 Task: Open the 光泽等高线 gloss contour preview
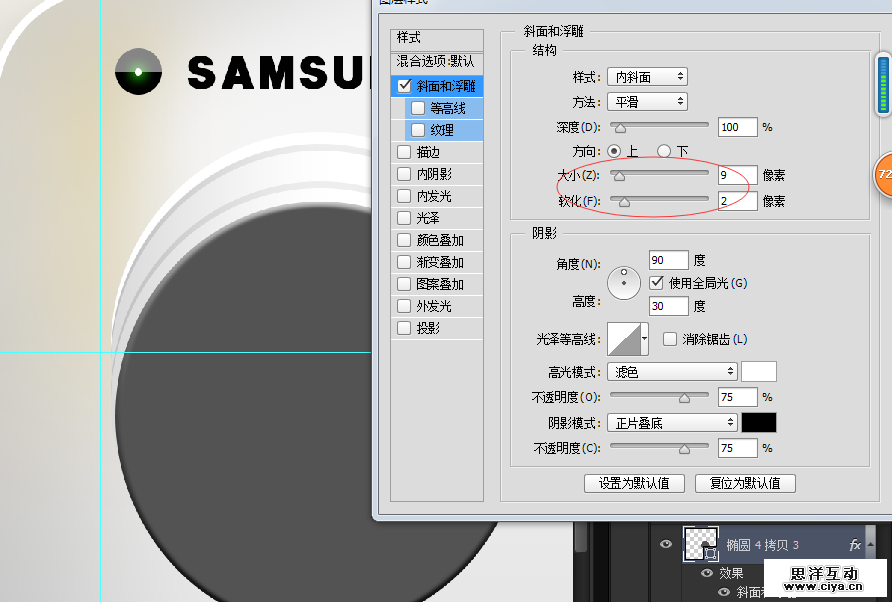pos(623,339)
